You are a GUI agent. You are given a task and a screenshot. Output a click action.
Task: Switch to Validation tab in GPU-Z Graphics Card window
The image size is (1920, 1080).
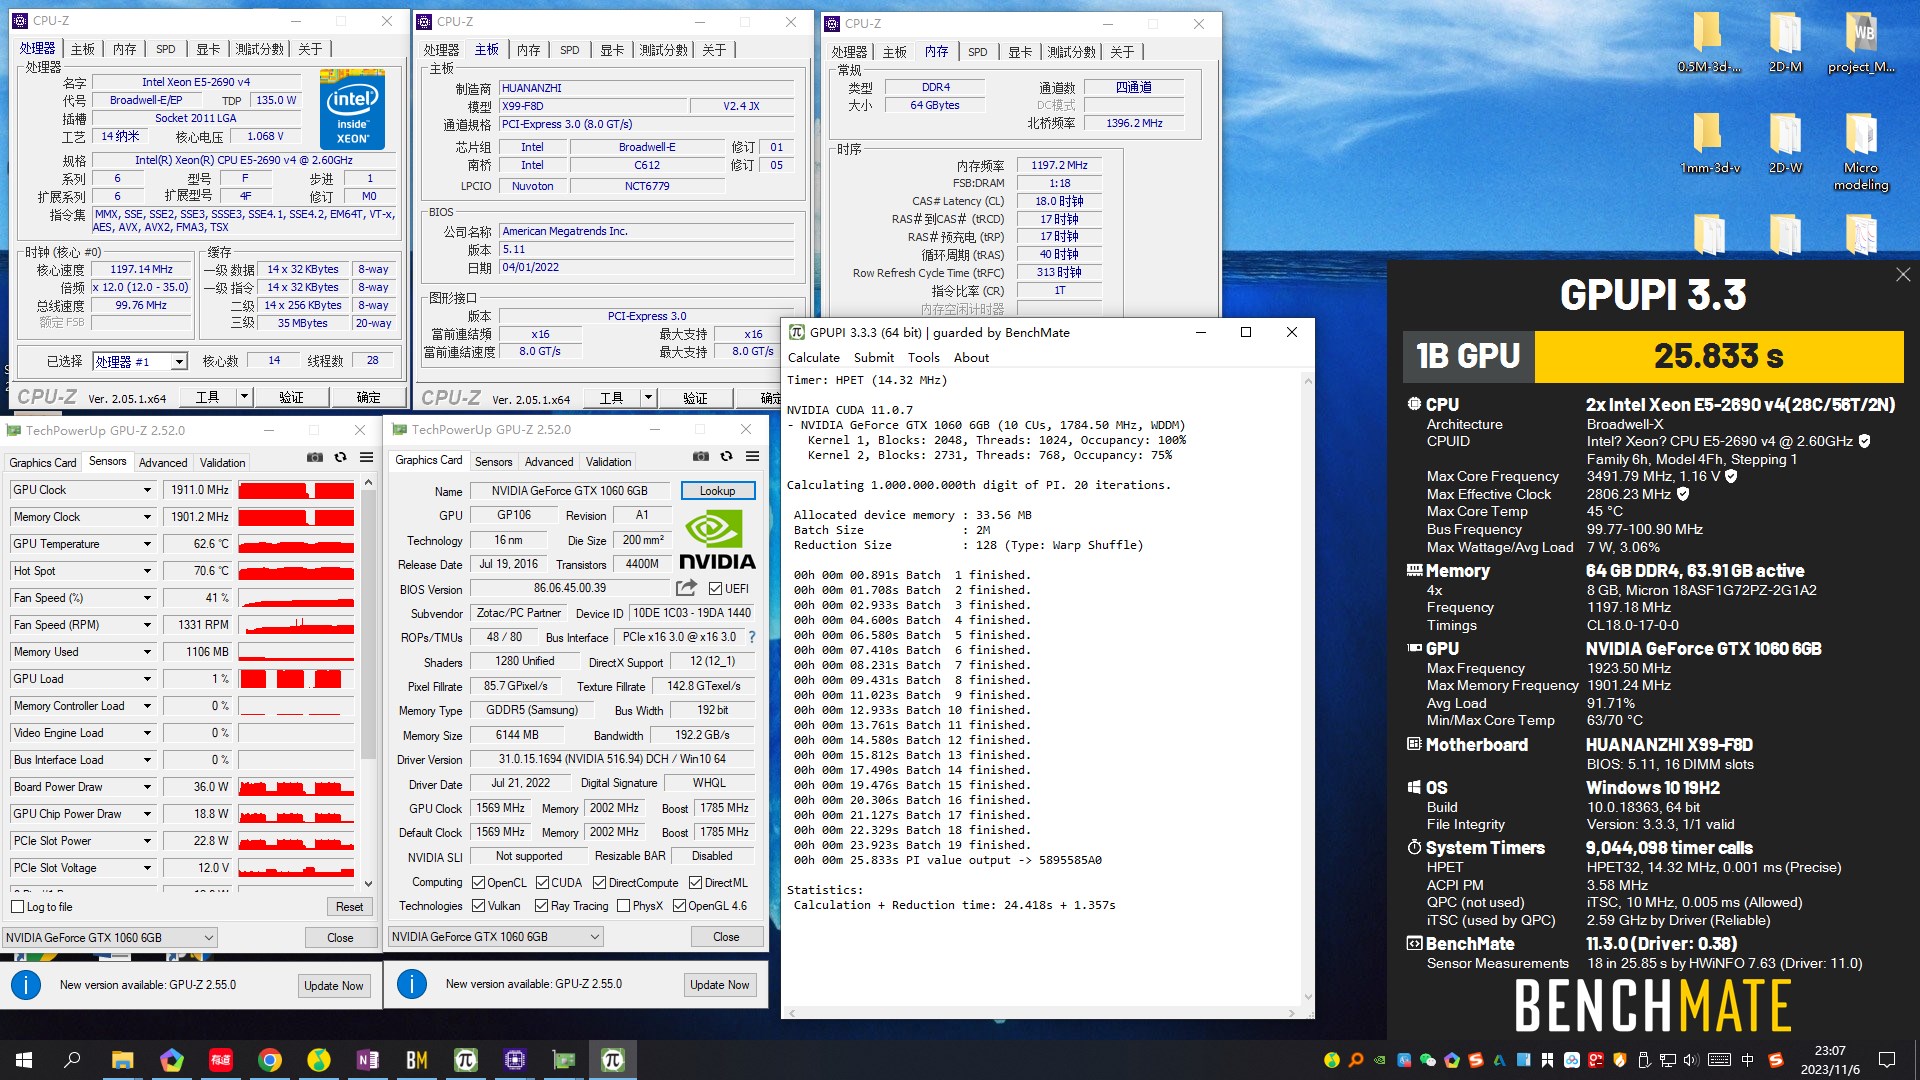coord(608,462)
